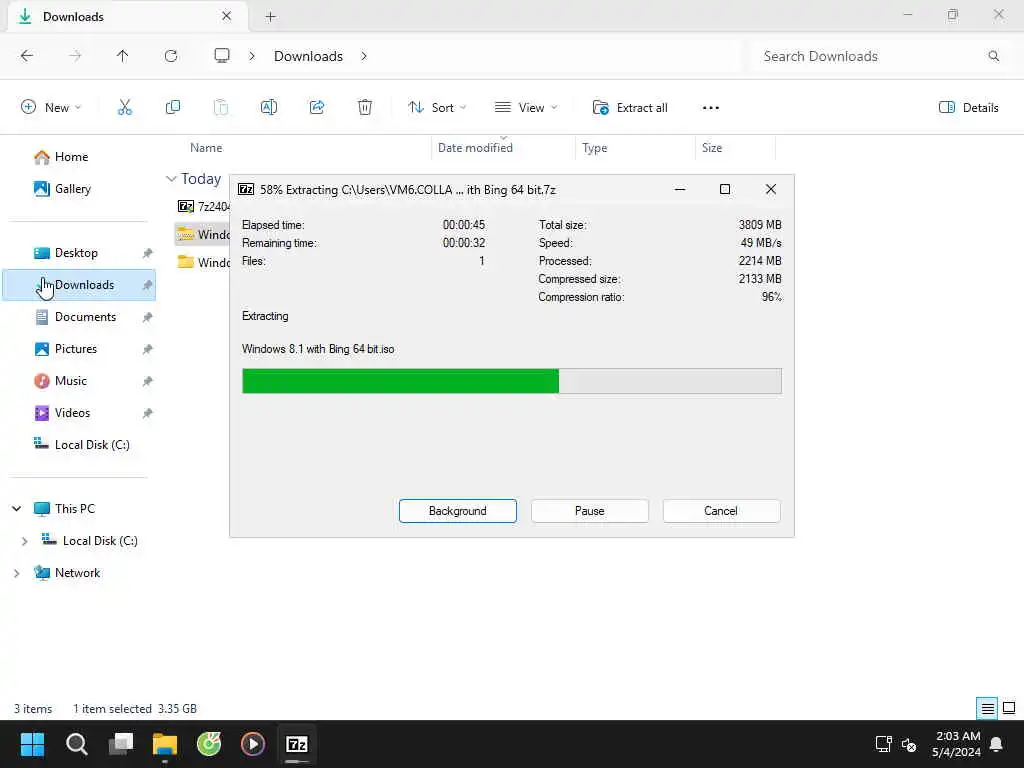Open Pictures in navigation pane
Viewport: 1024px width, 768px height.
[78, 349]
